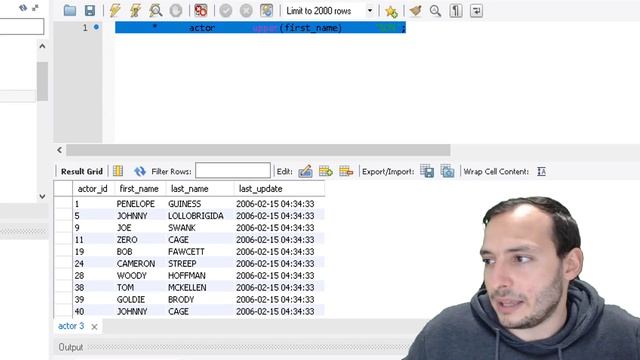Insert a new row with the add-row icon
Viewport: 640px width, 360px height.
pos(326,171)
